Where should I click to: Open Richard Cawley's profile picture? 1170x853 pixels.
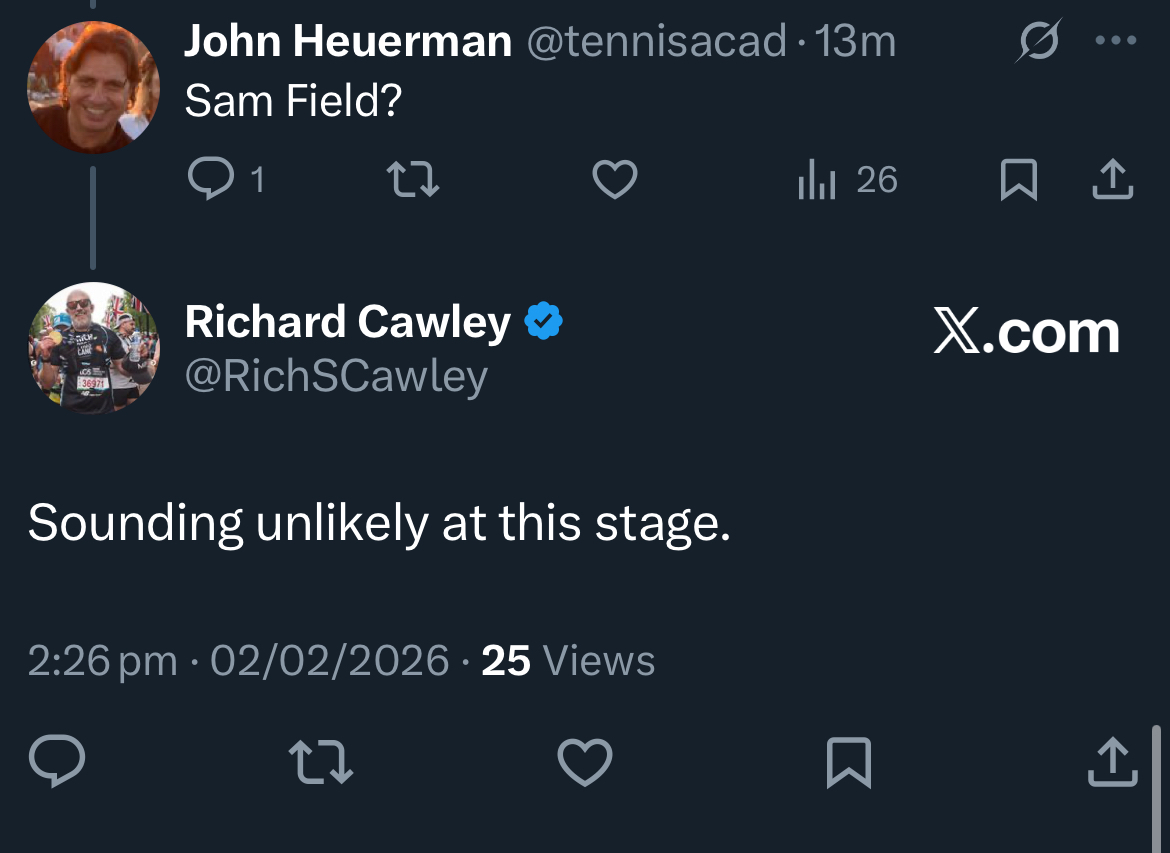[93, 348]
